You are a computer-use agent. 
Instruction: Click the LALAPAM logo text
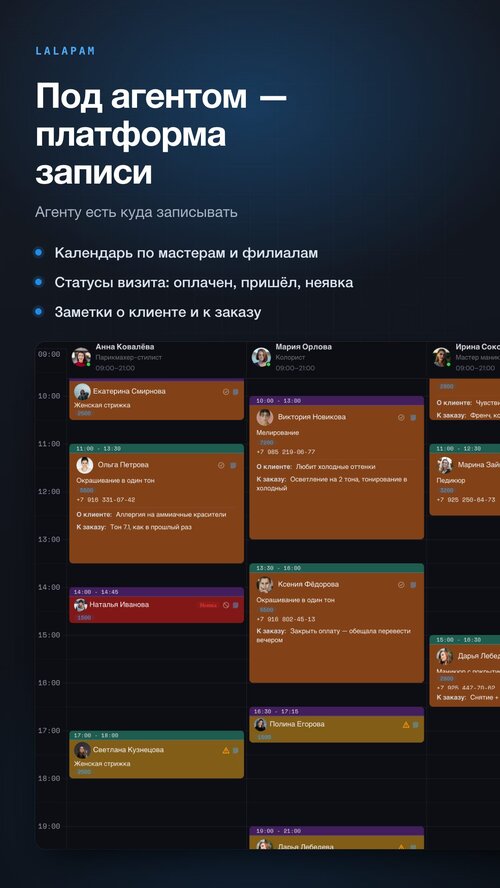tap(65, 51)
